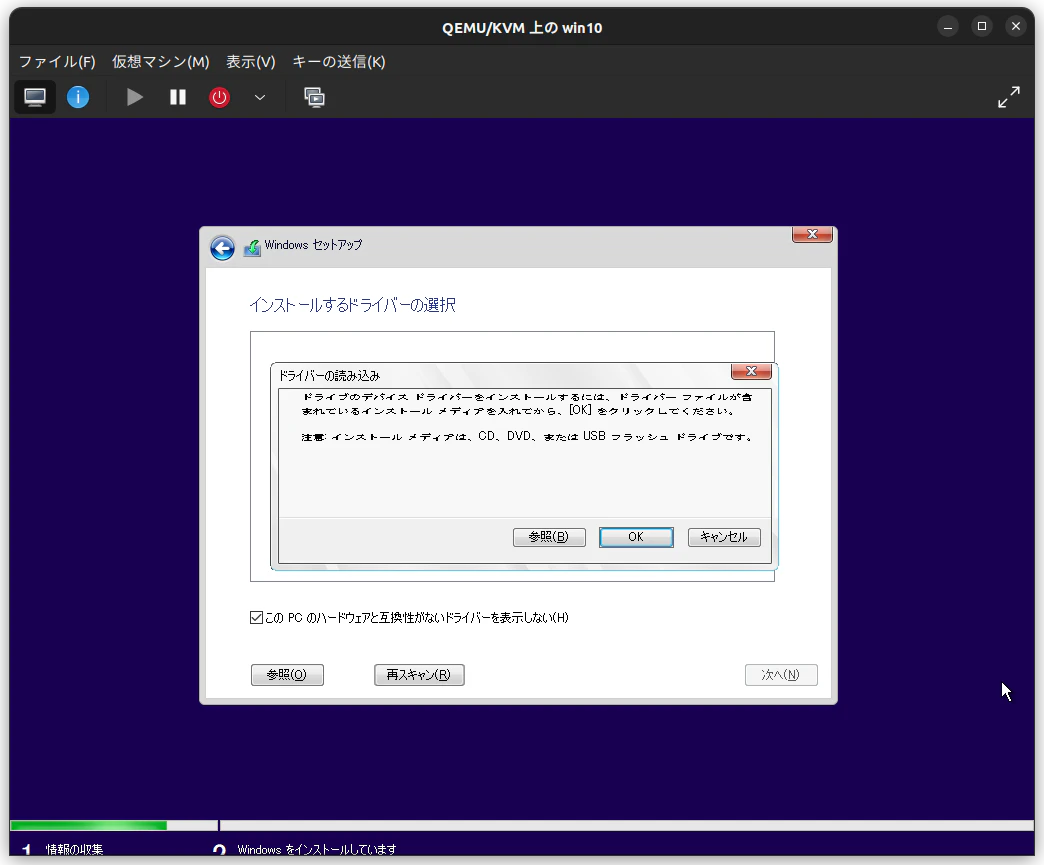This screenshot has height=865, width=1044.
Task: Pause the virtual machine
Action: tap(177, 97)
